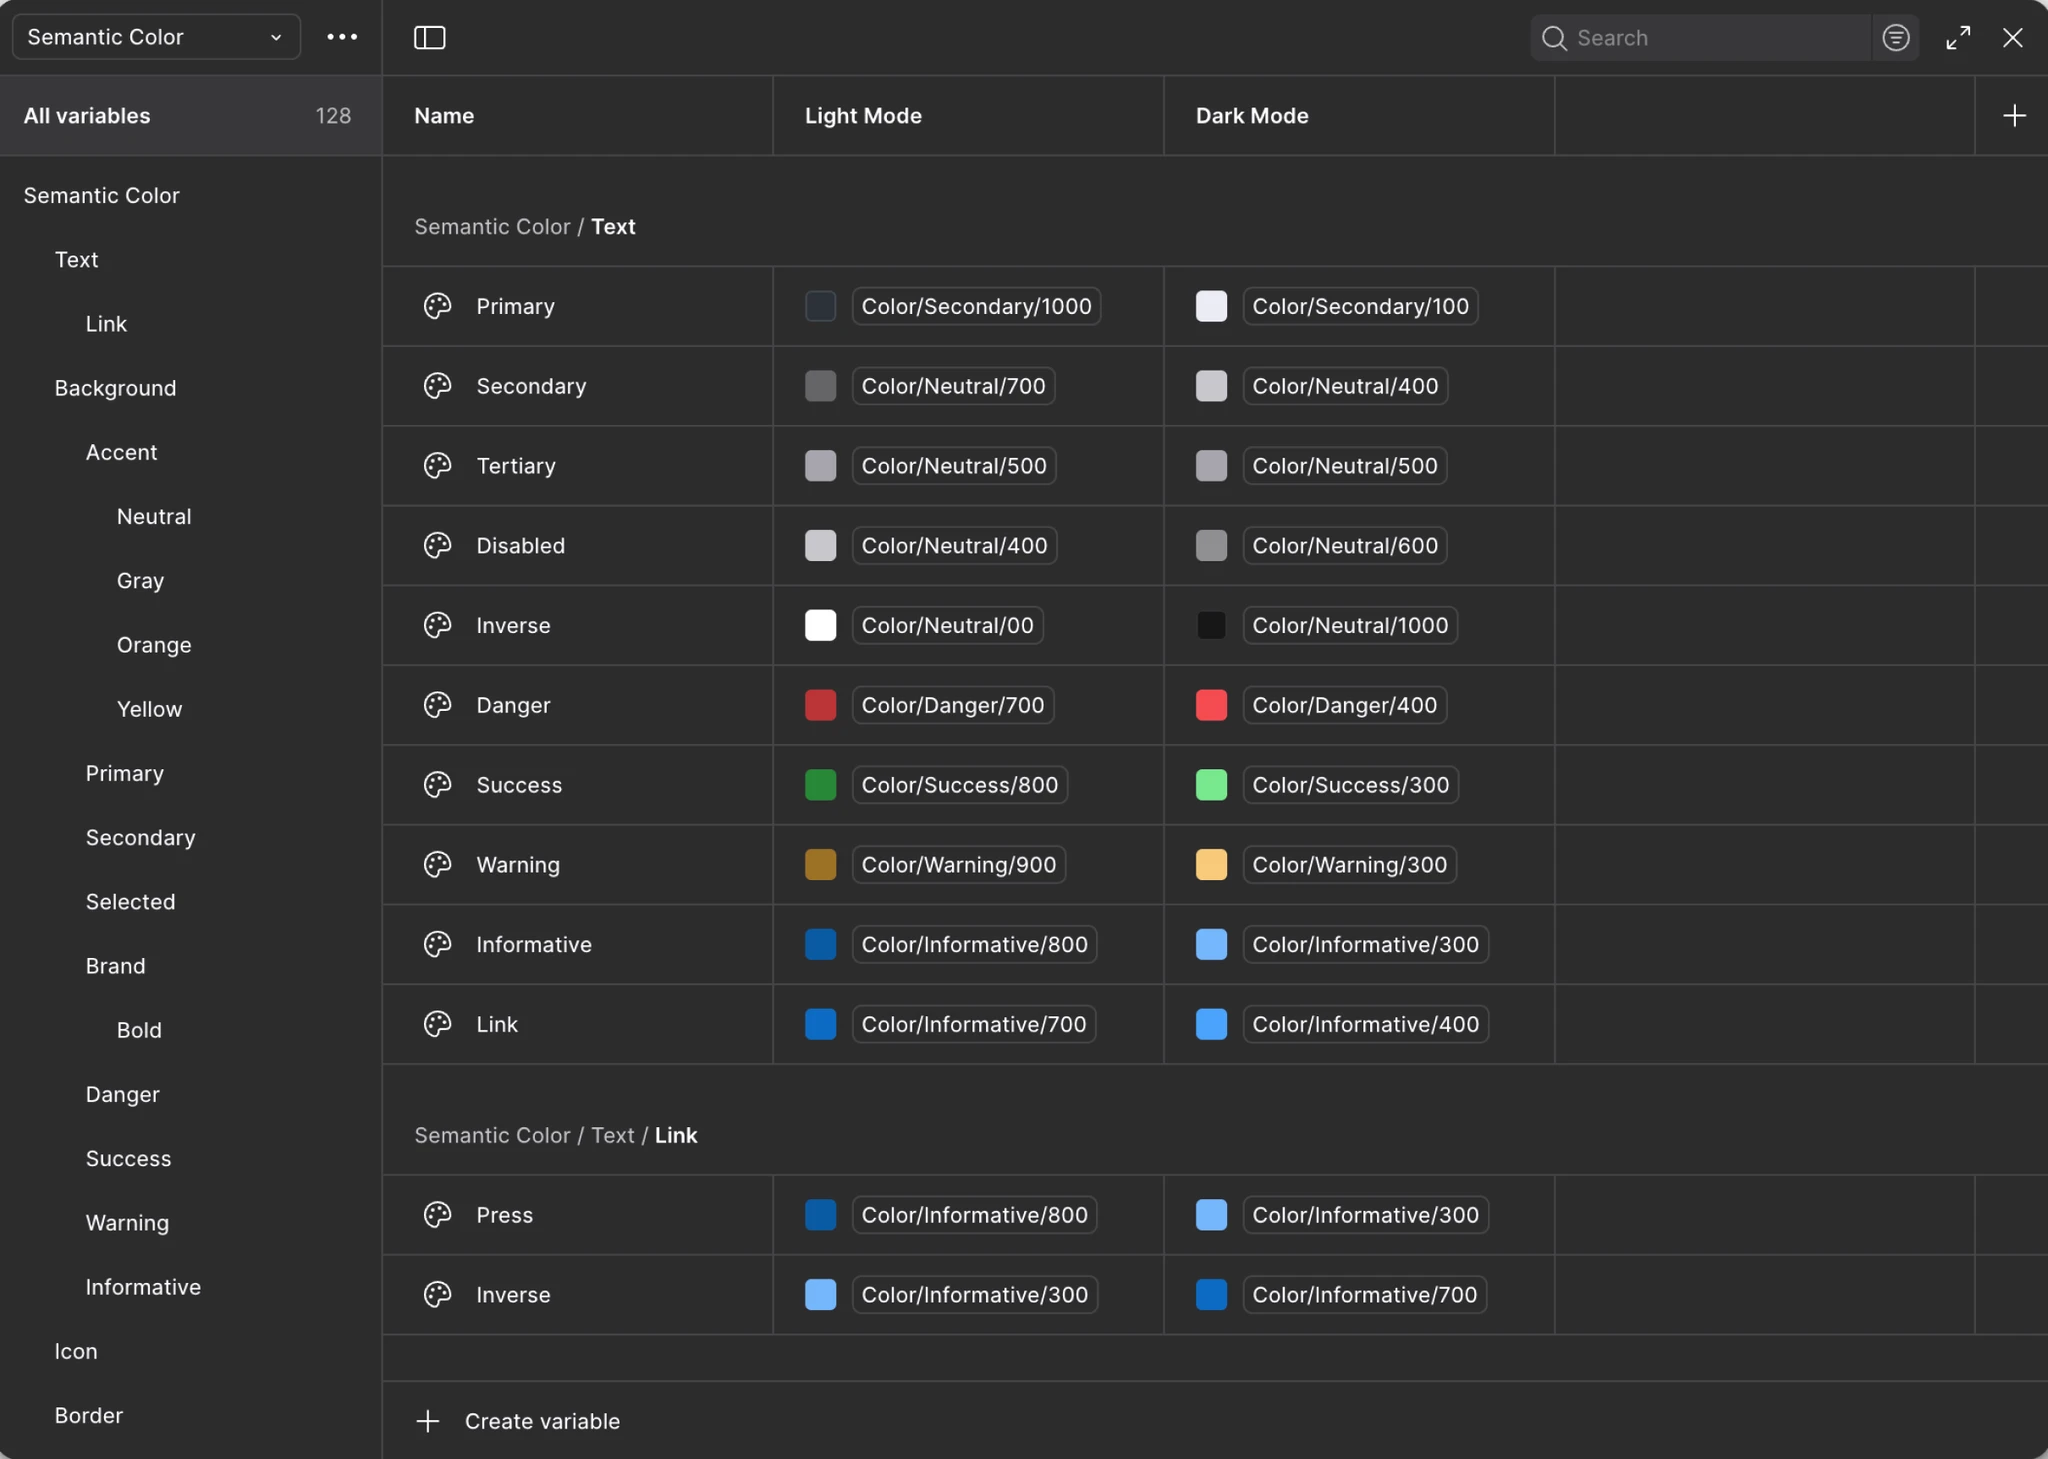Open the filter options icon next to Search
This screenshot has width=2048, height=1459.
1895,37
